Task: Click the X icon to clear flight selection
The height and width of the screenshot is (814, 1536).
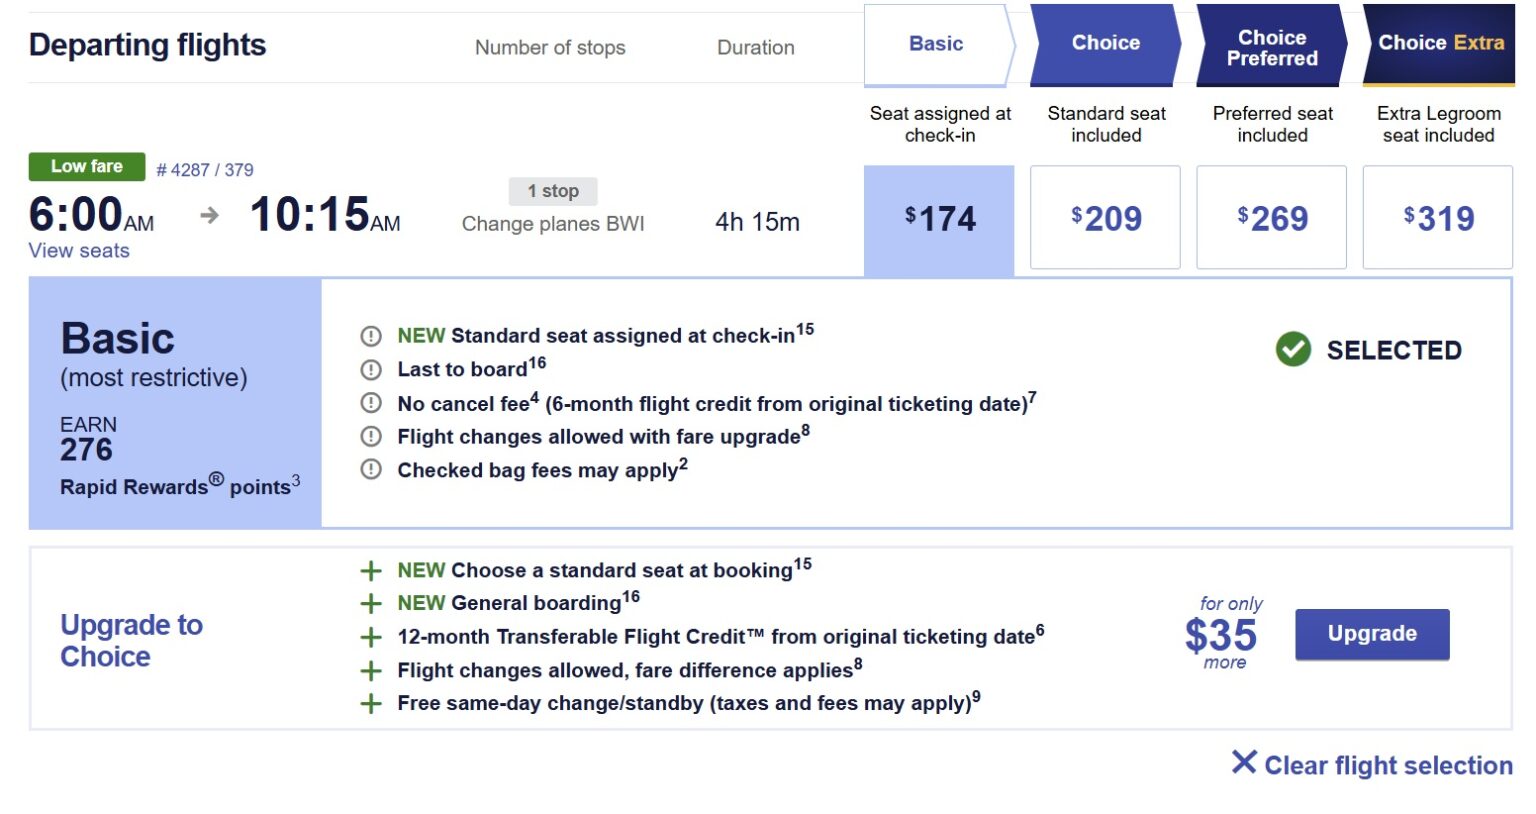Action: click(1243, 763)
